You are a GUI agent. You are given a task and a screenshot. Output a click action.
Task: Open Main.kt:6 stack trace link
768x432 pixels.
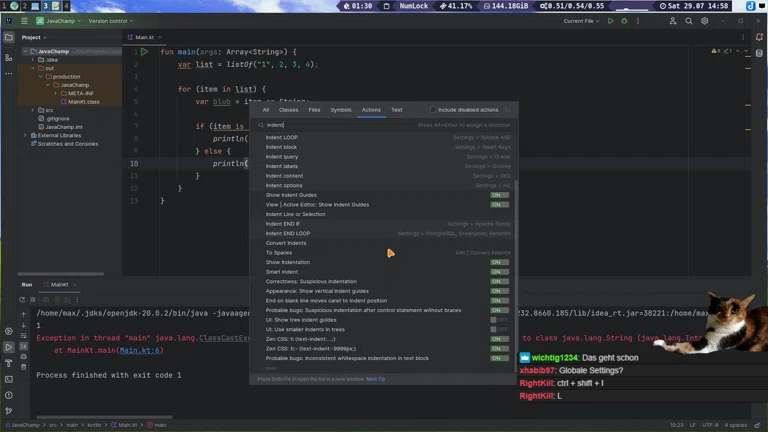point(140,350)
